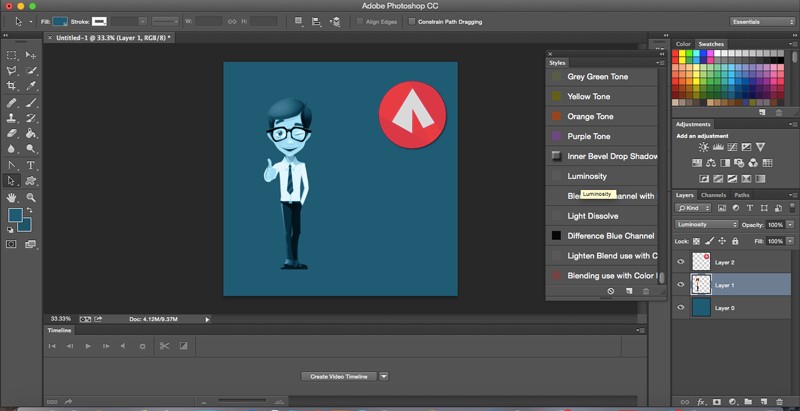800x411 pixels.
Task: Select the Crop tool
Action: point(11,86)
